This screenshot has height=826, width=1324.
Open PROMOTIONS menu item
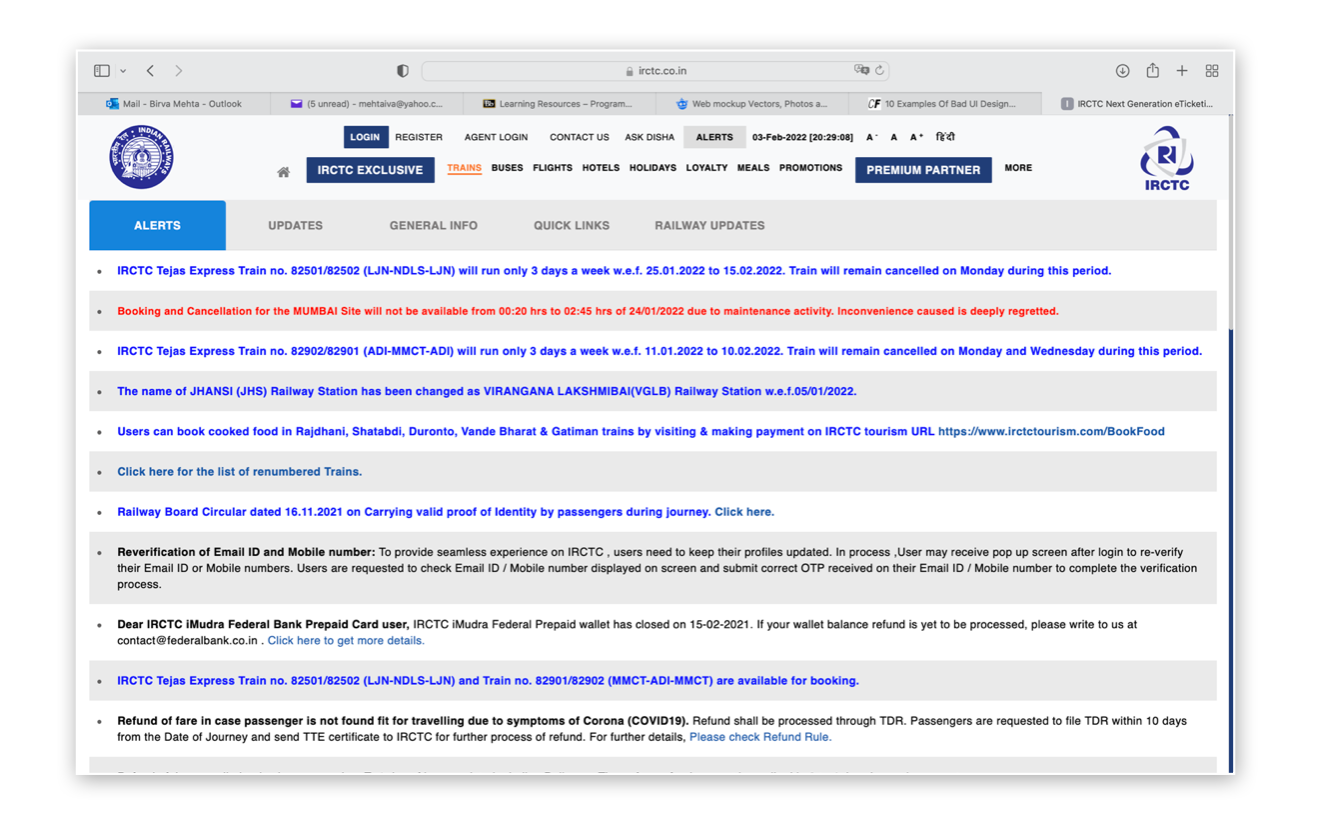[811, 168]
